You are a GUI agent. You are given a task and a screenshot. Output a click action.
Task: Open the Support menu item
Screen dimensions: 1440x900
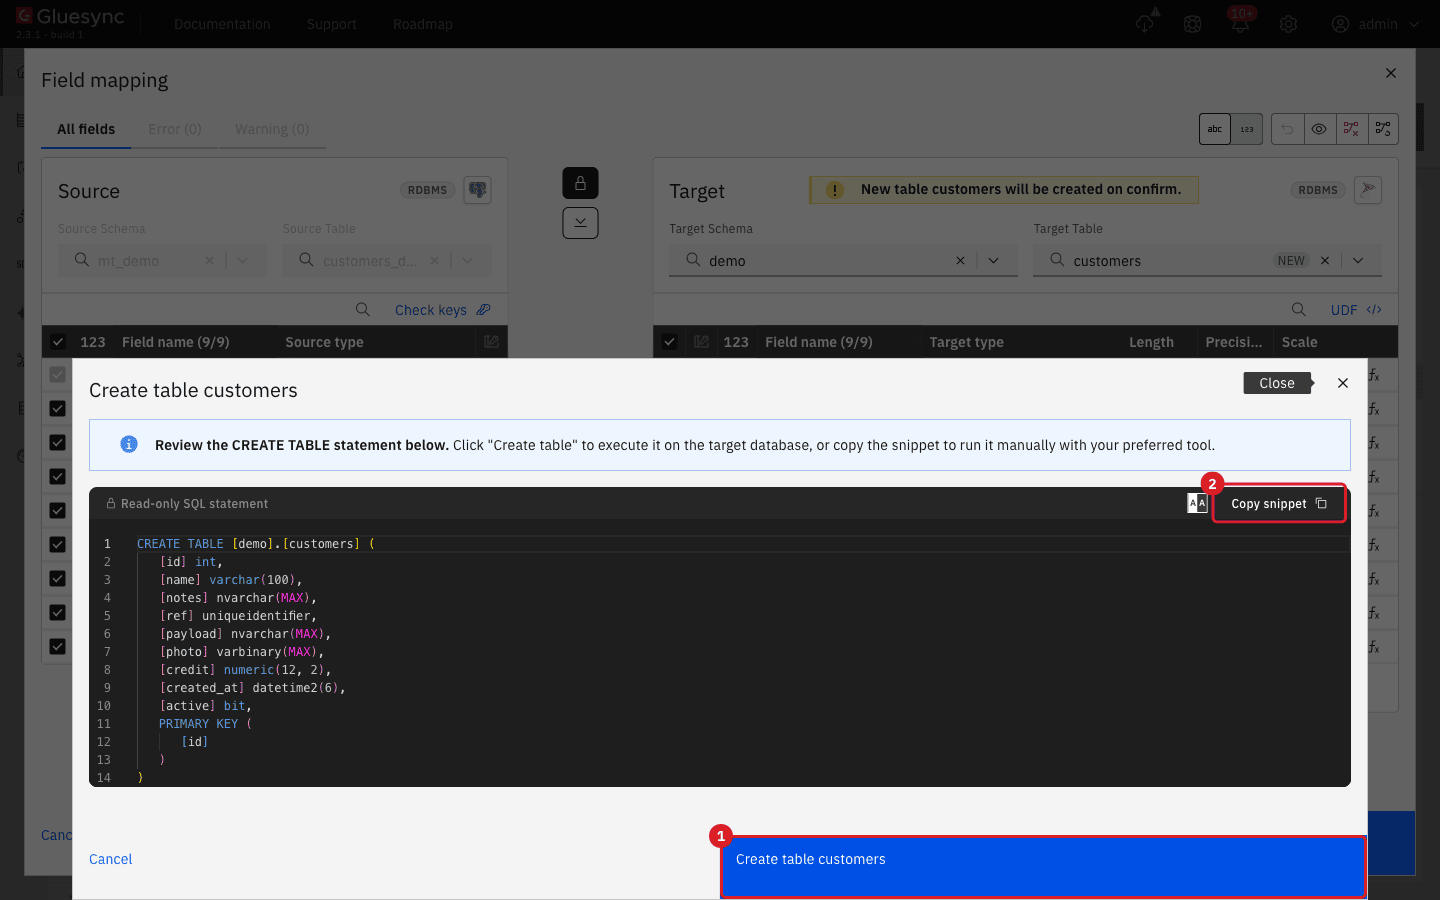[x=332, y=24]
